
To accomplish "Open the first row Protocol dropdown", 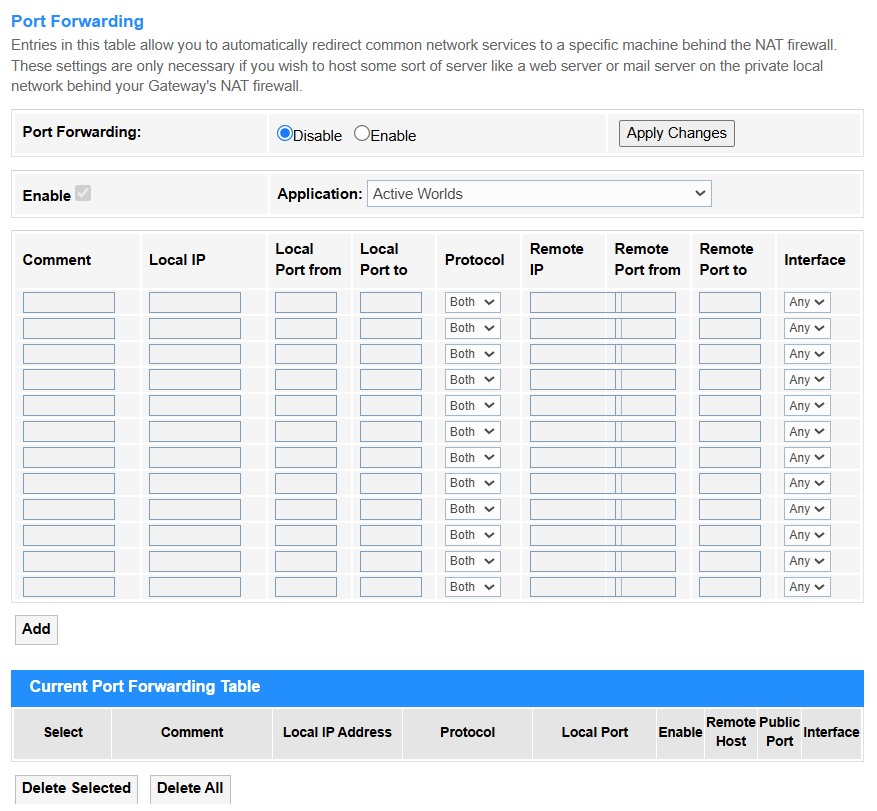I will (473, 302).
